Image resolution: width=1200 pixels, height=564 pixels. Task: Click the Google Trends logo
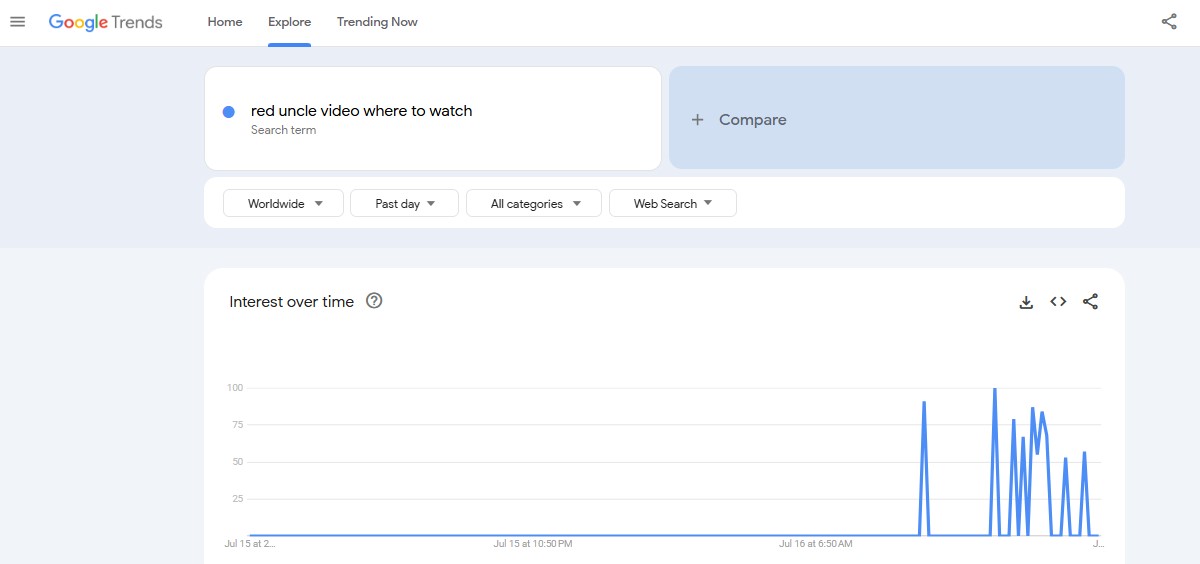pyautogui.click(x=105, y=22)
